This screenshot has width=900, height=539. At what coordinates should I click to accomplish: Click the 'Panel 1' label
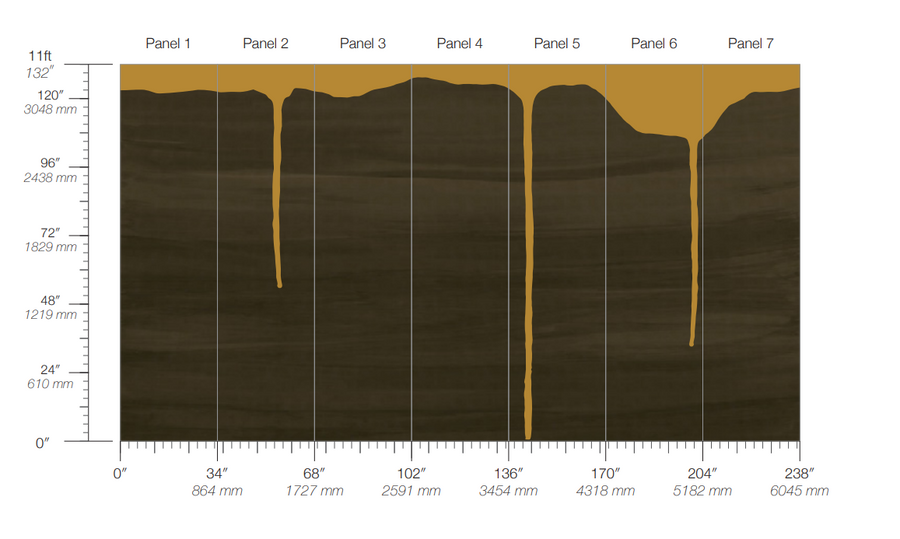(168, 44)
